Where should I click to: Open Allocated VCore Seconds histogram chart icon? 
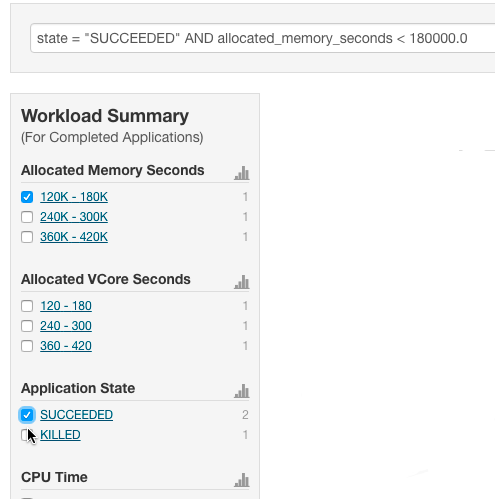pyautogui.click(x=242, y=282)
